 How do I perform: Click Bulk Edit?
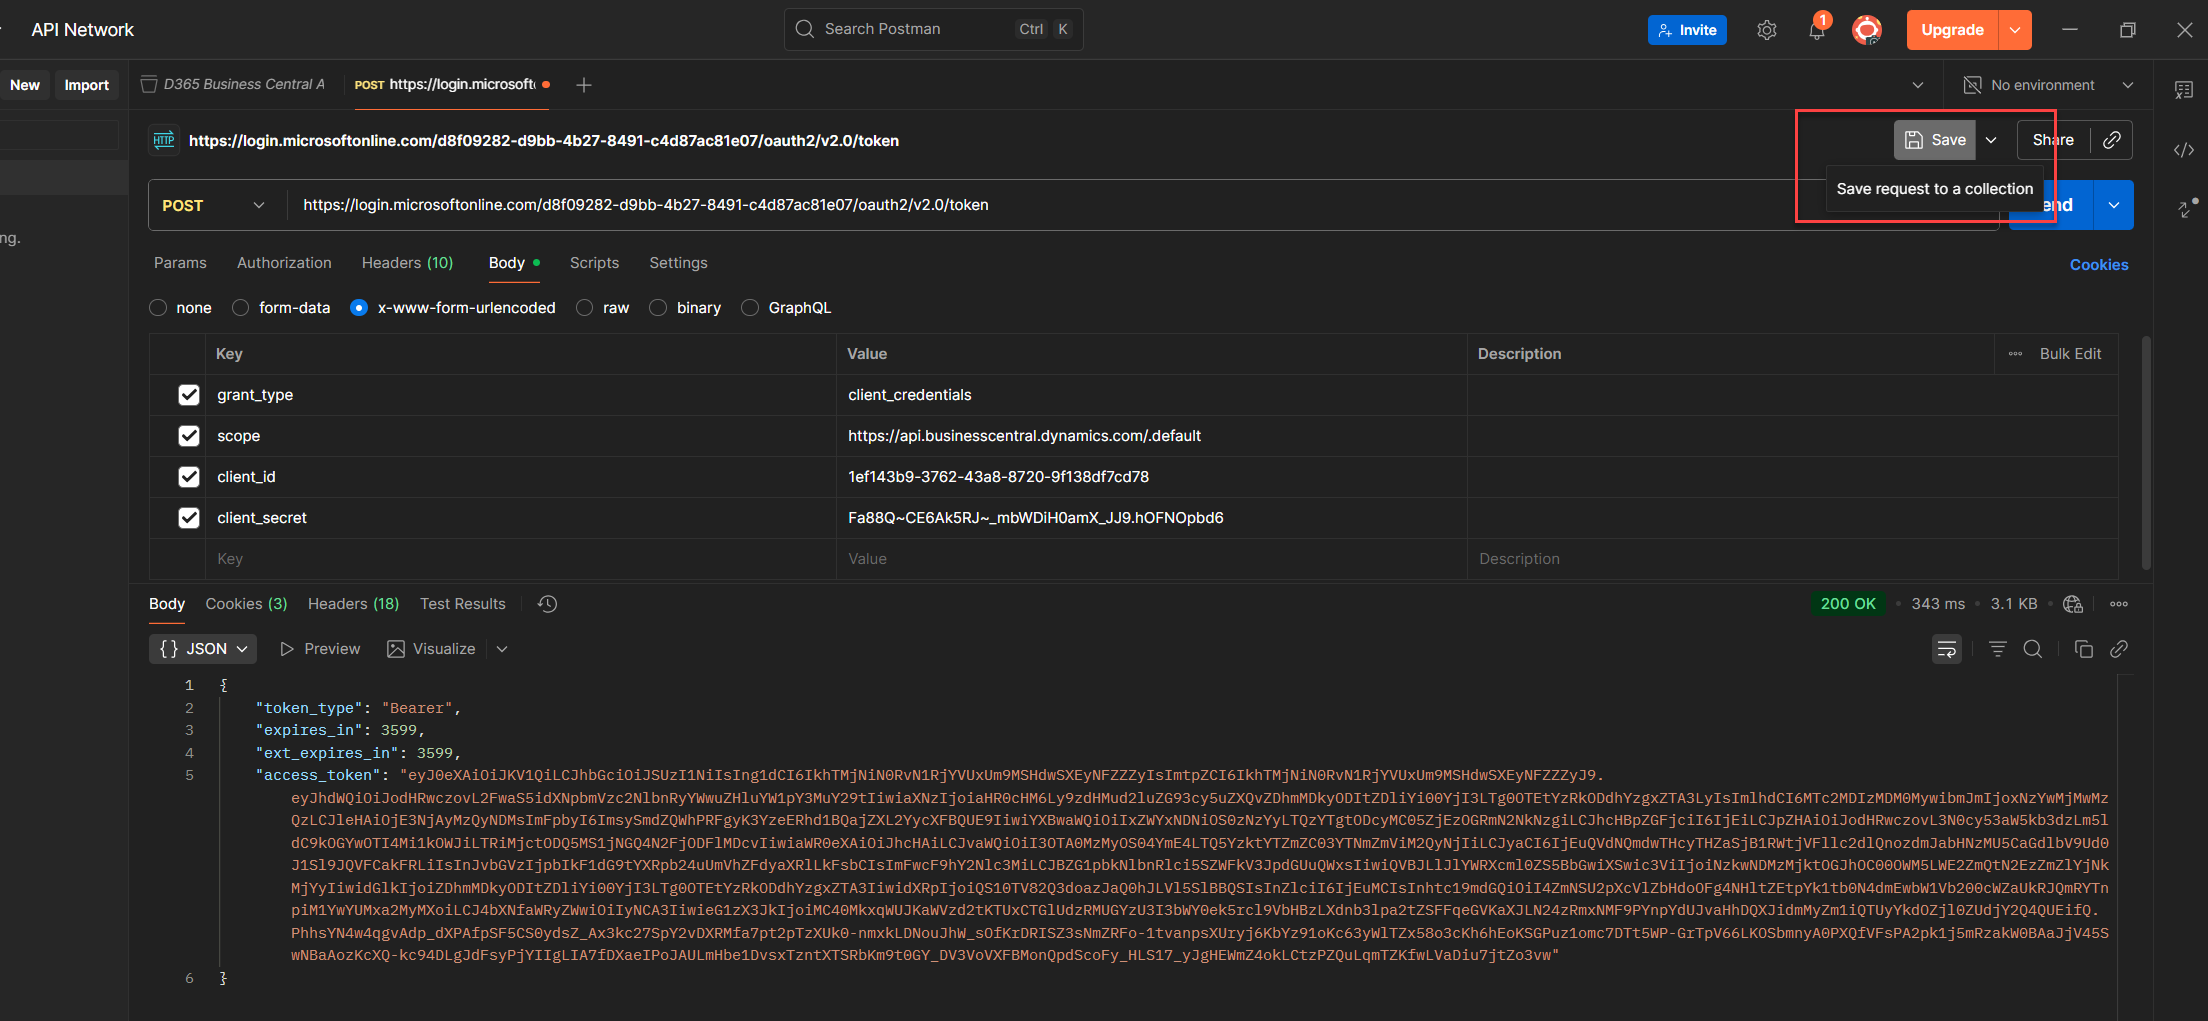click(2070, 354)
